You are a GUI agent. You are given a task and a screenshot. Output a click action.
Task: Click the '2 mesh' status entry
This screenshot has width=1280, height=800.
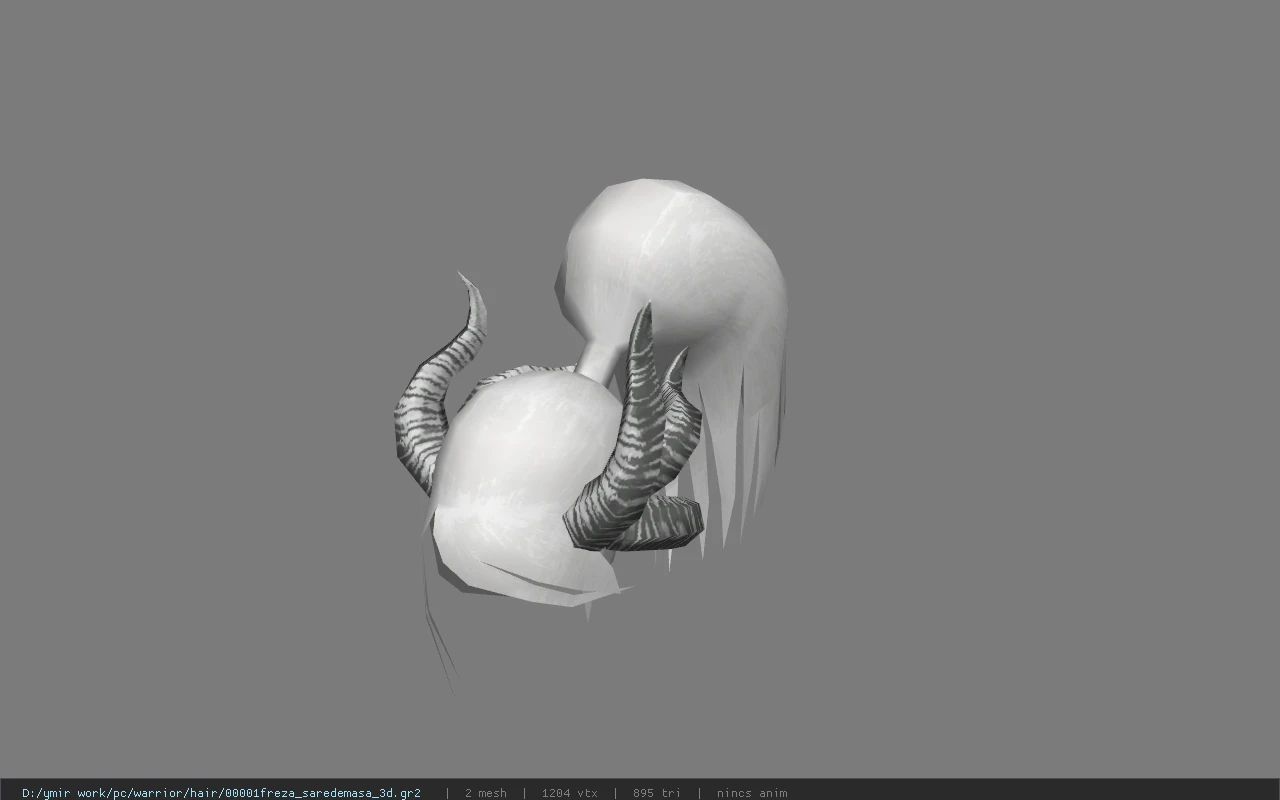tap(485, 793)
